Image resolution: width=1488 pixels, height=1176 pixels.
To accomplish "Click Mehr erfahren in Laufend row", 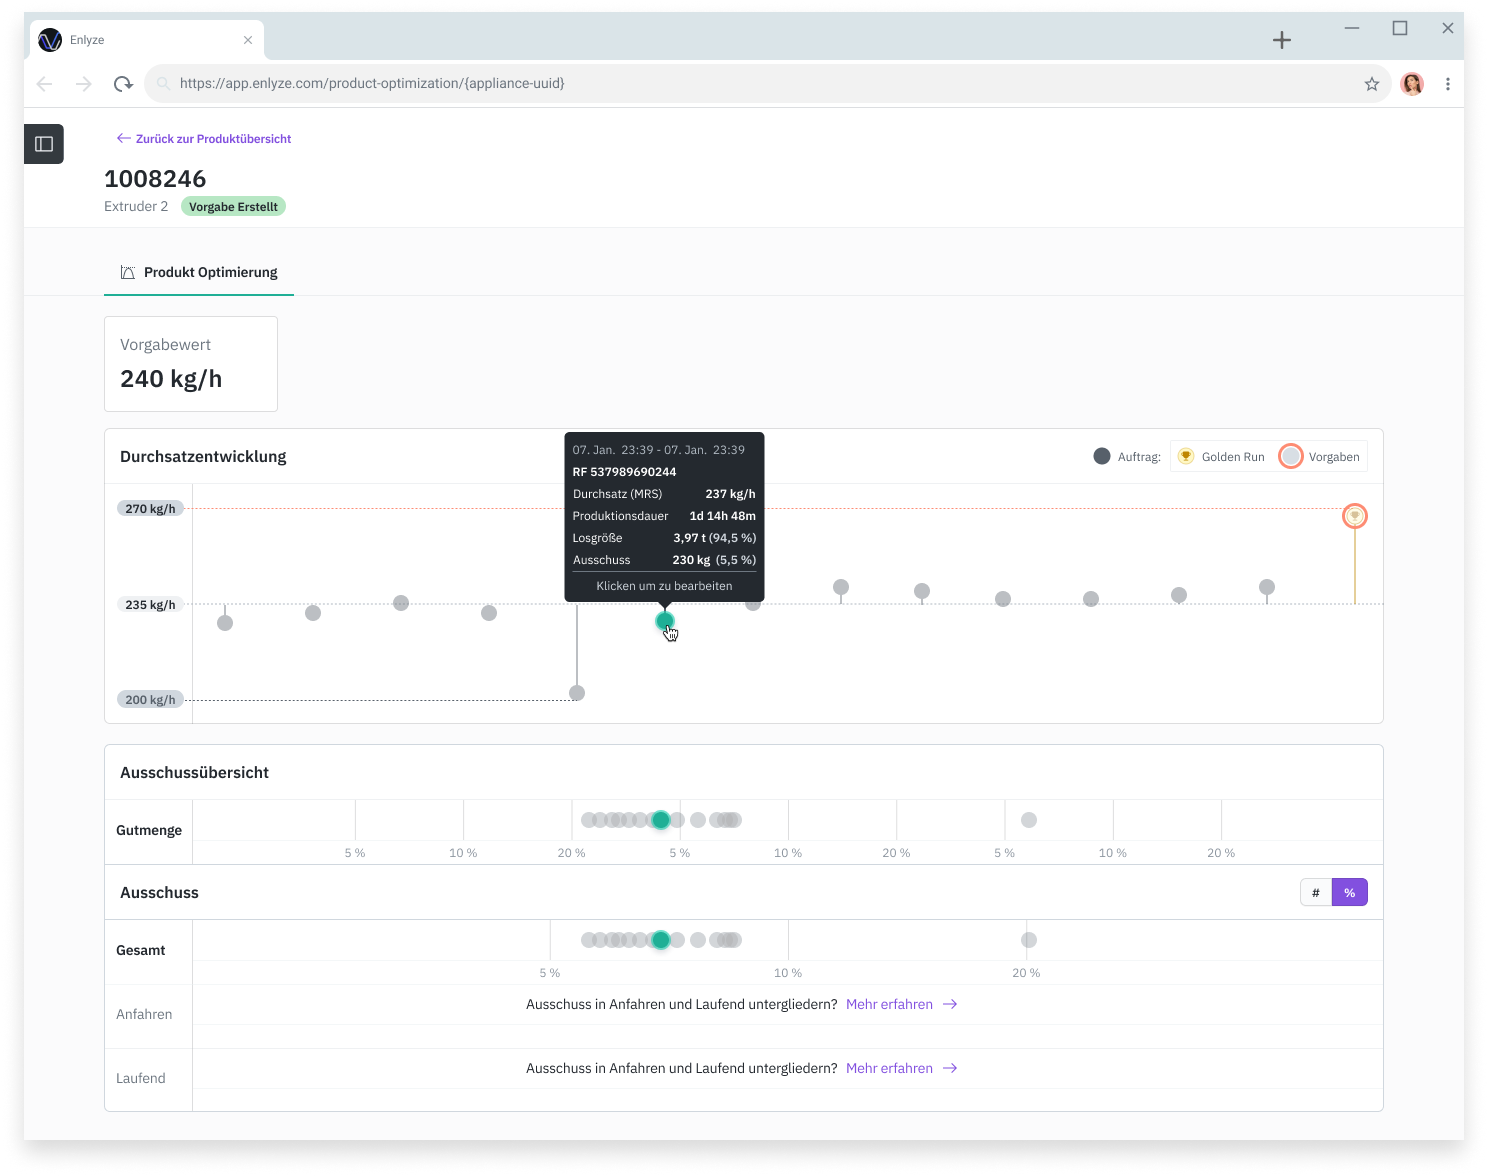I will coord(901,1069).
